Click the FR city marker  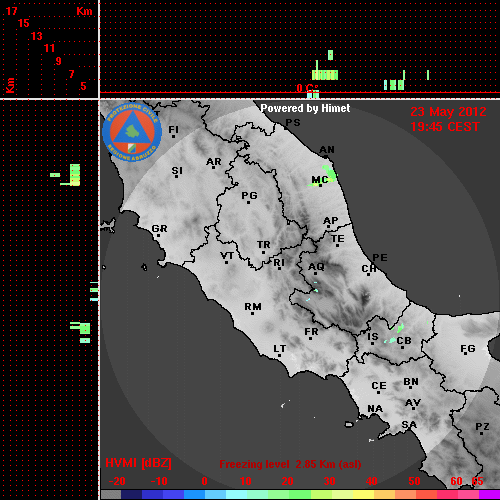point(310,339)
